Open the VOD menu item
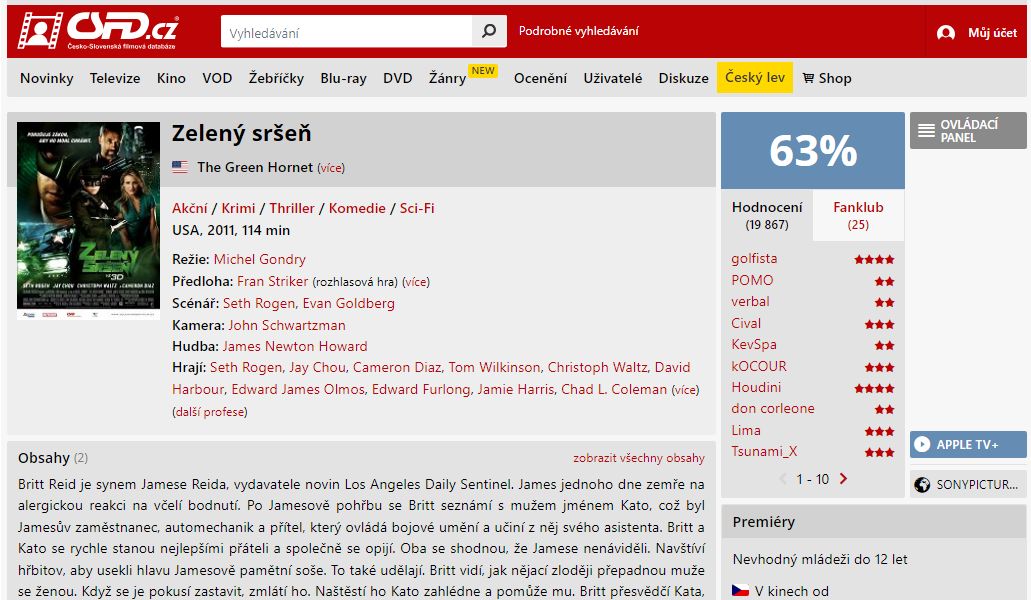The height and width of the screenshot is (600, 1031). 217,78
